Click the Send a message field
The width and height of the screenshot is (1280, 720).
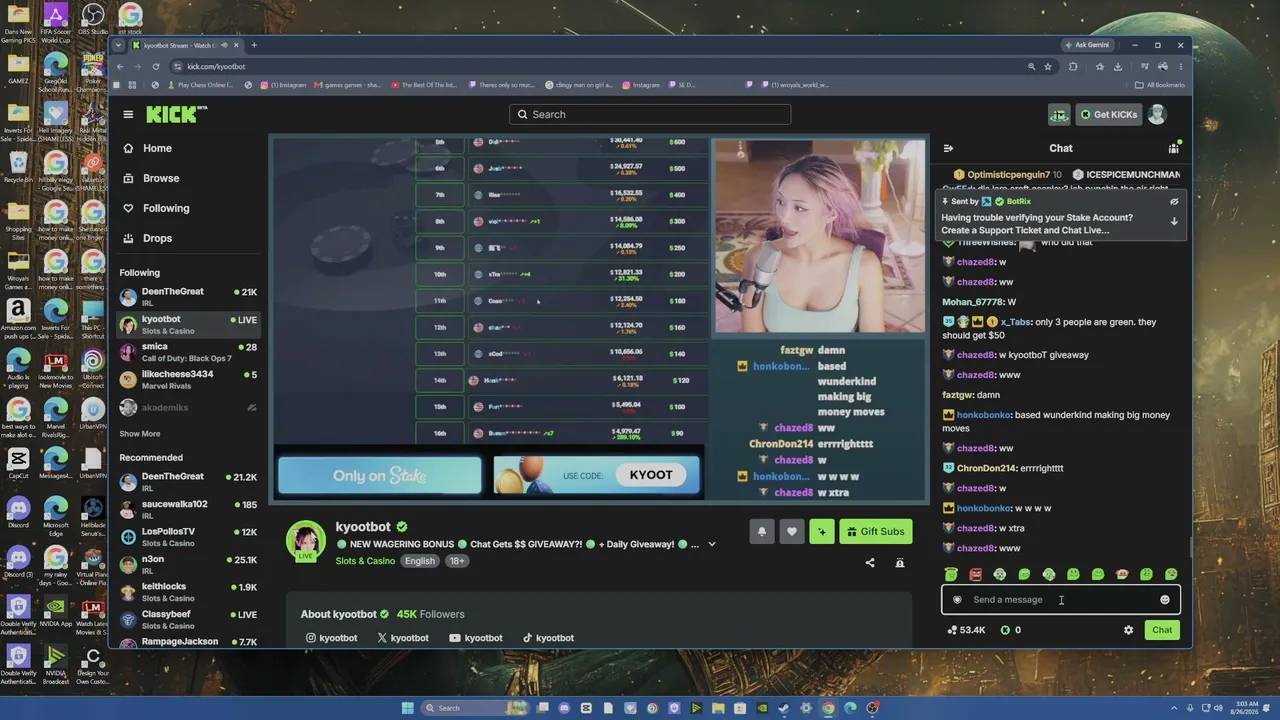tap(1060, 600)
